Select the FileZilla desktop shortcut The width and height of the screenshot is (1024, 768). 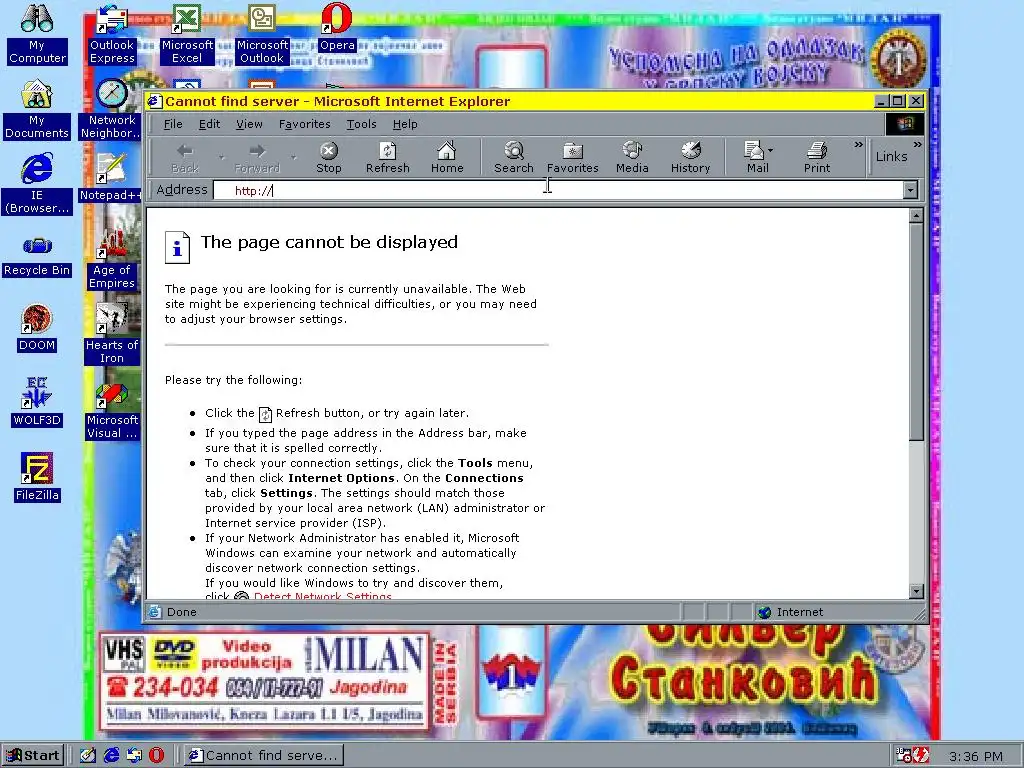[x=37, y=477]
